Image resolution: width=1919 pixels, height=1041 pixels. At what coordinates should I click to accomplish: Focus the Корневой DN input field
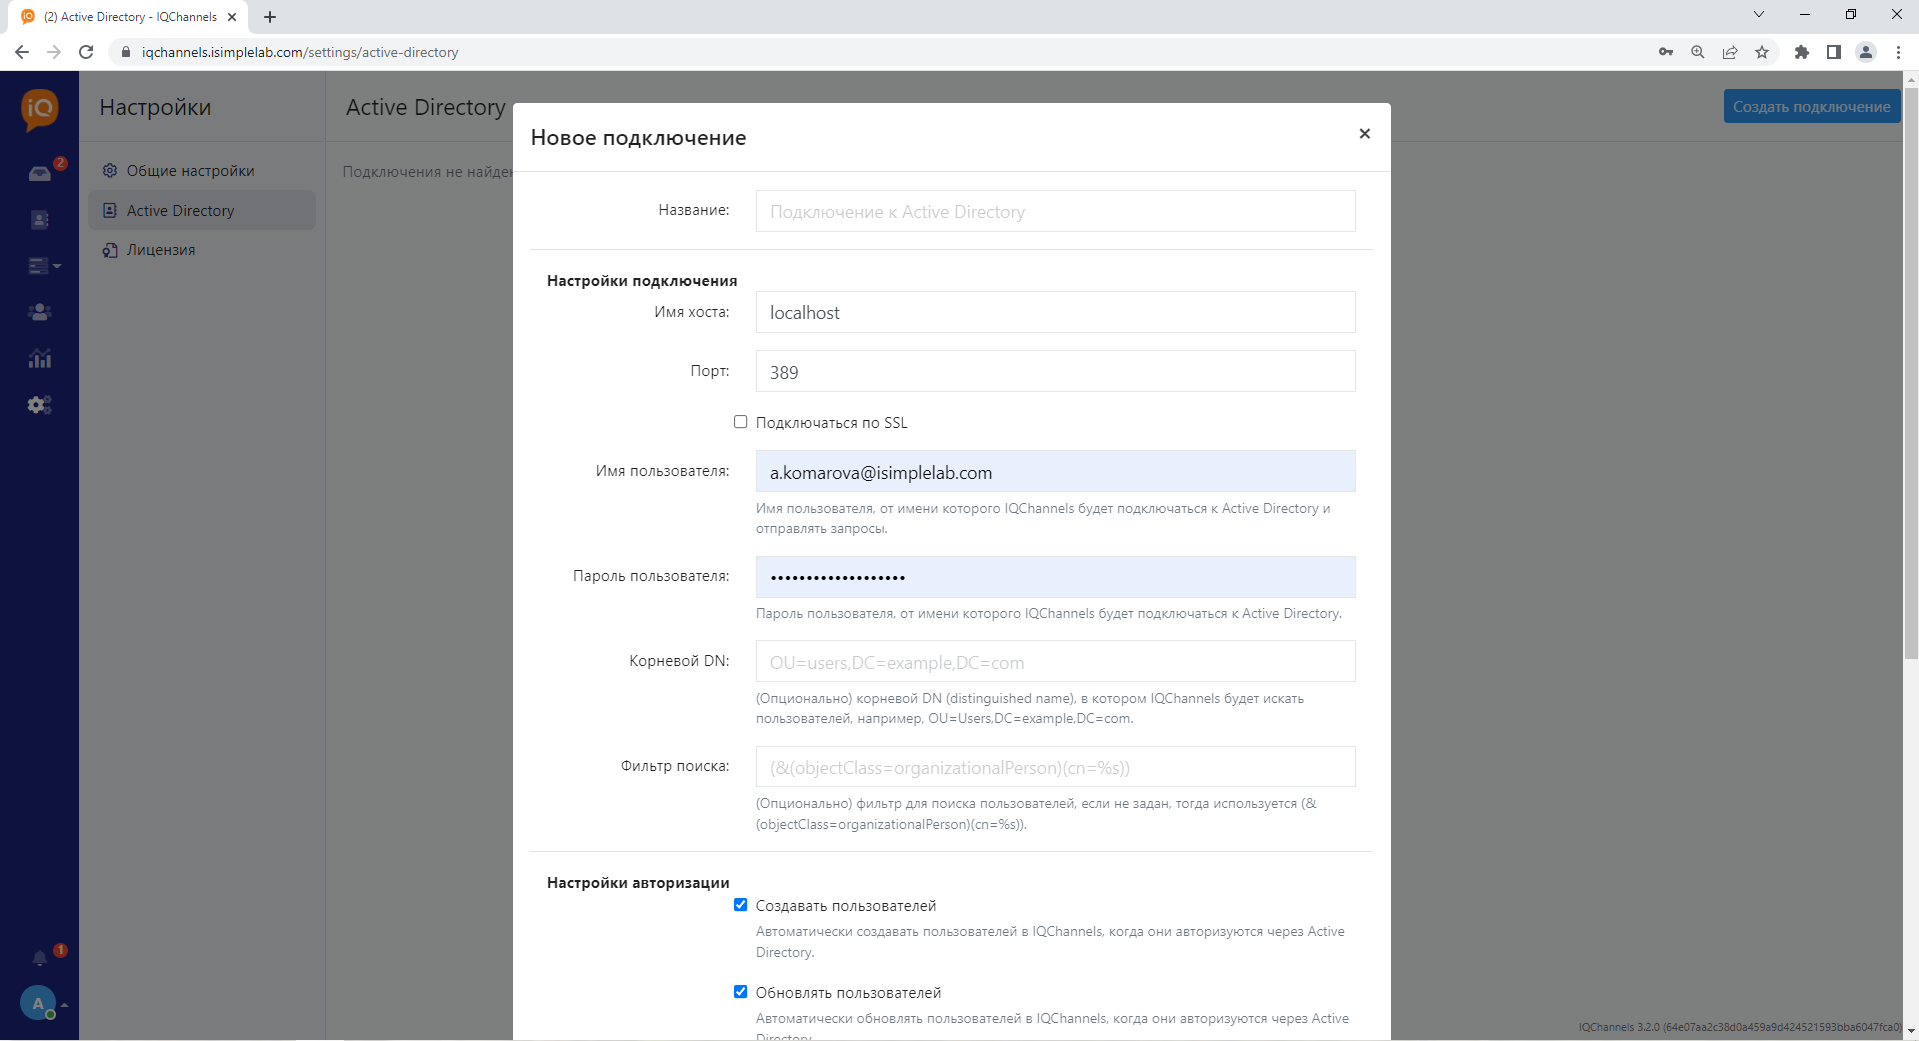pos(1055,661)
